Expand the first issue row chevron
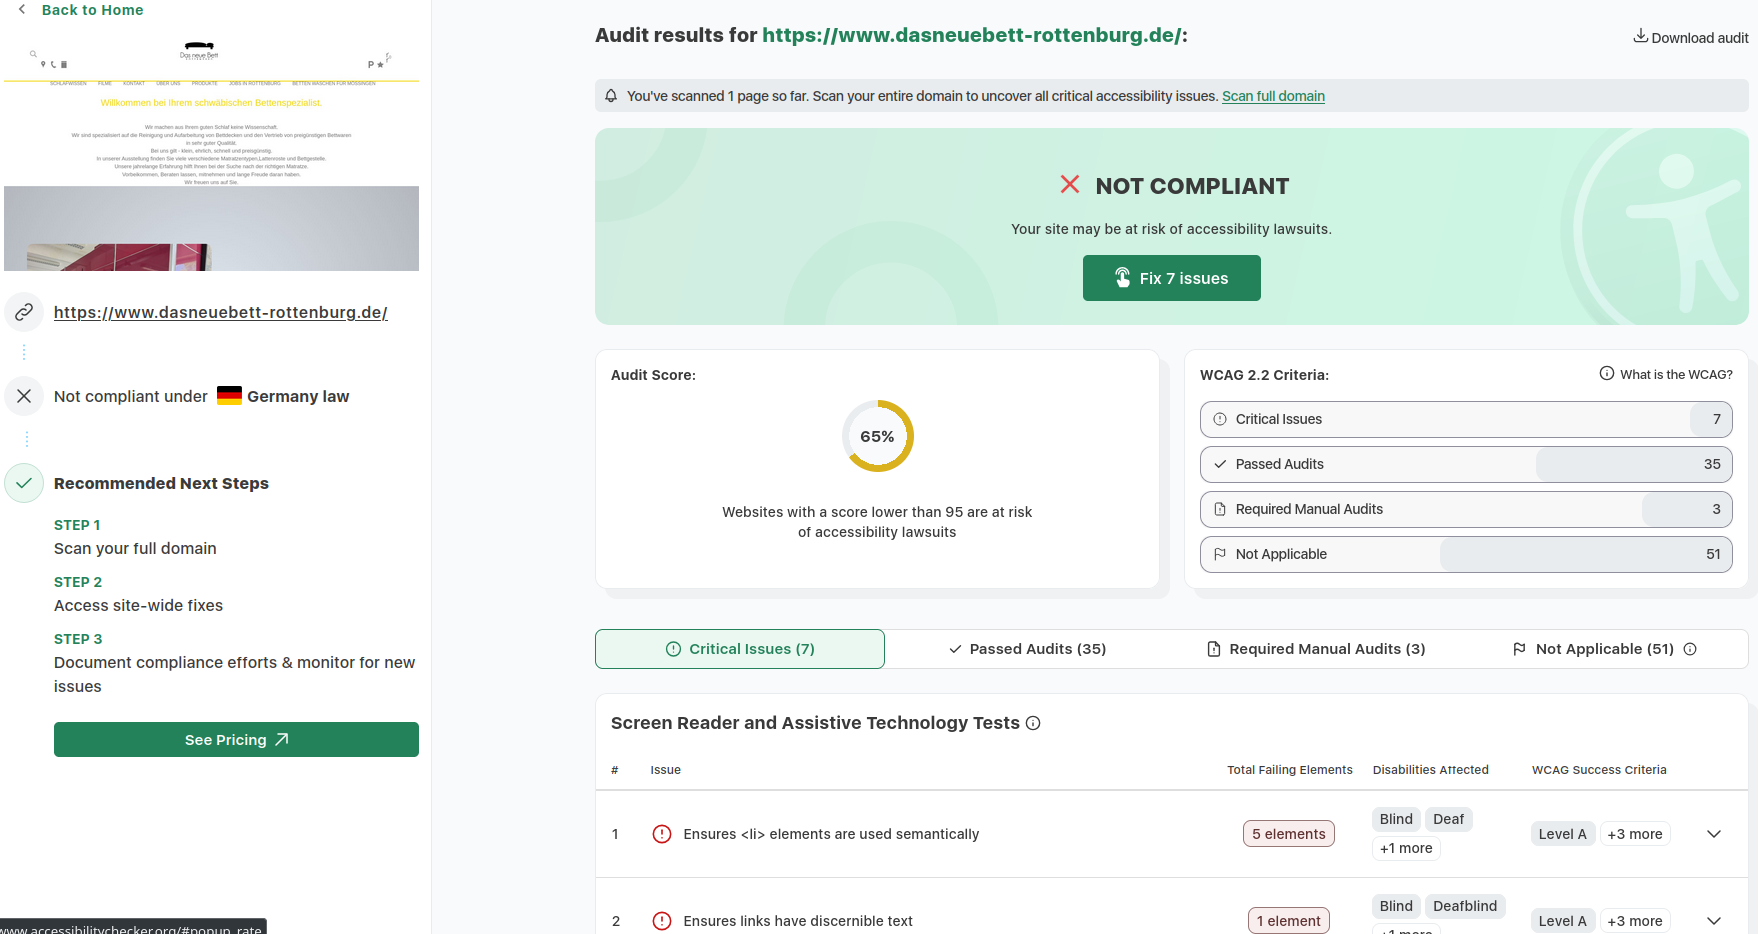 1713,834
